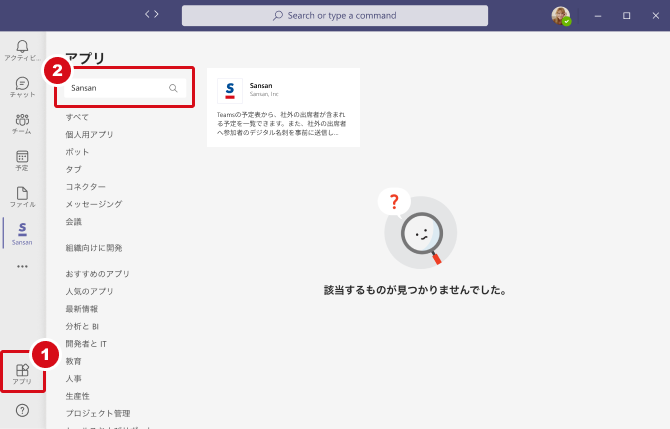Image resolution: width=670 pixels, height=429 pixels.
Task: Select the プロジェクト管理 category
Action: coord(97,414)
